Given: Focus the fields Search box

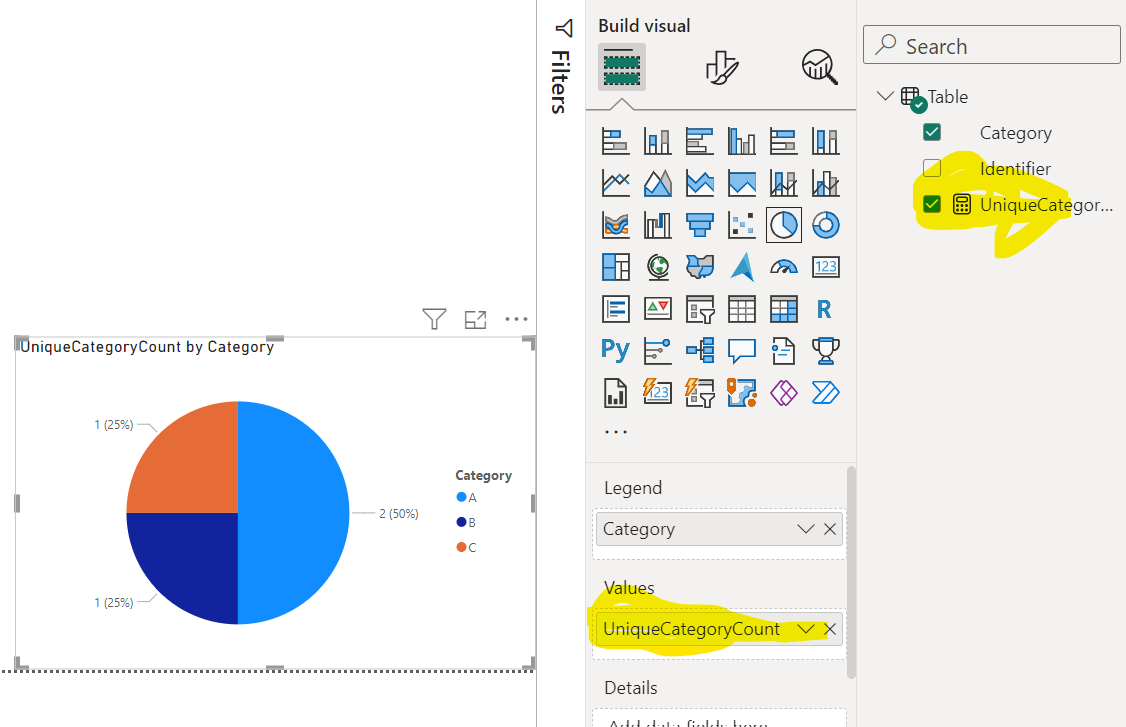Looking at the screenshot, I should point(992,45).
